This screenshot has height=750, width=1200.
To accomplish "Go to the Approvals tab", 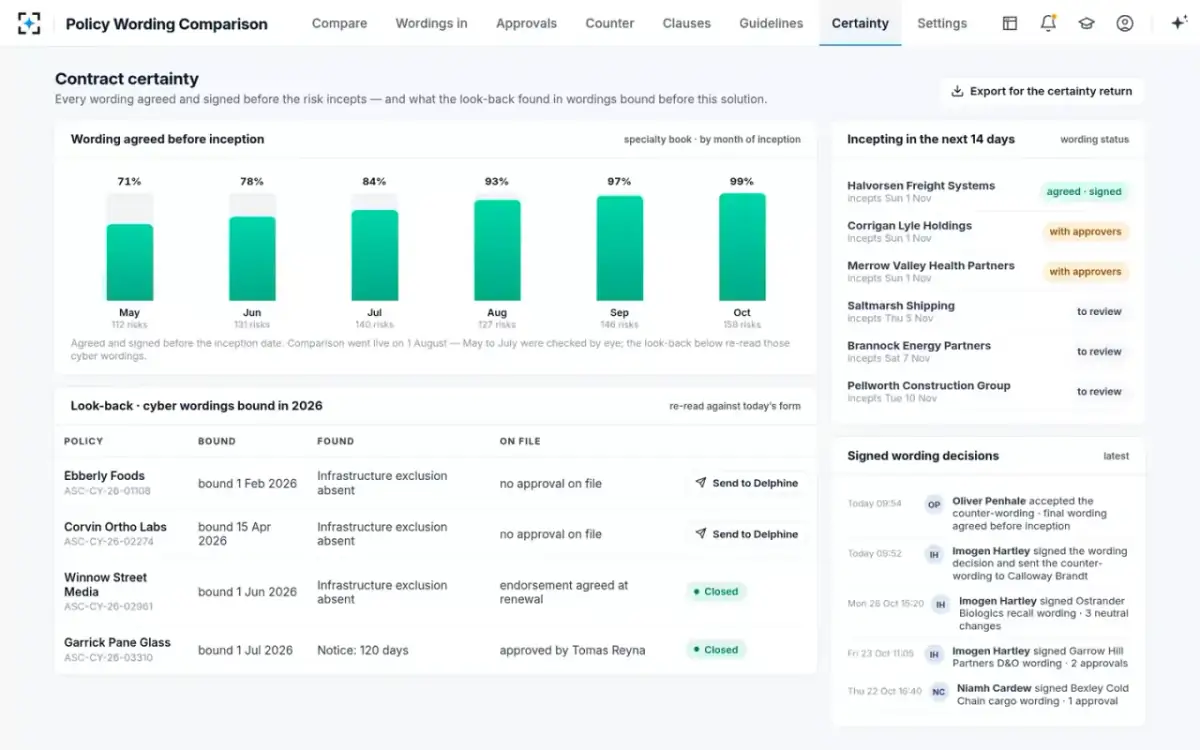I will [x=526, y=23].
